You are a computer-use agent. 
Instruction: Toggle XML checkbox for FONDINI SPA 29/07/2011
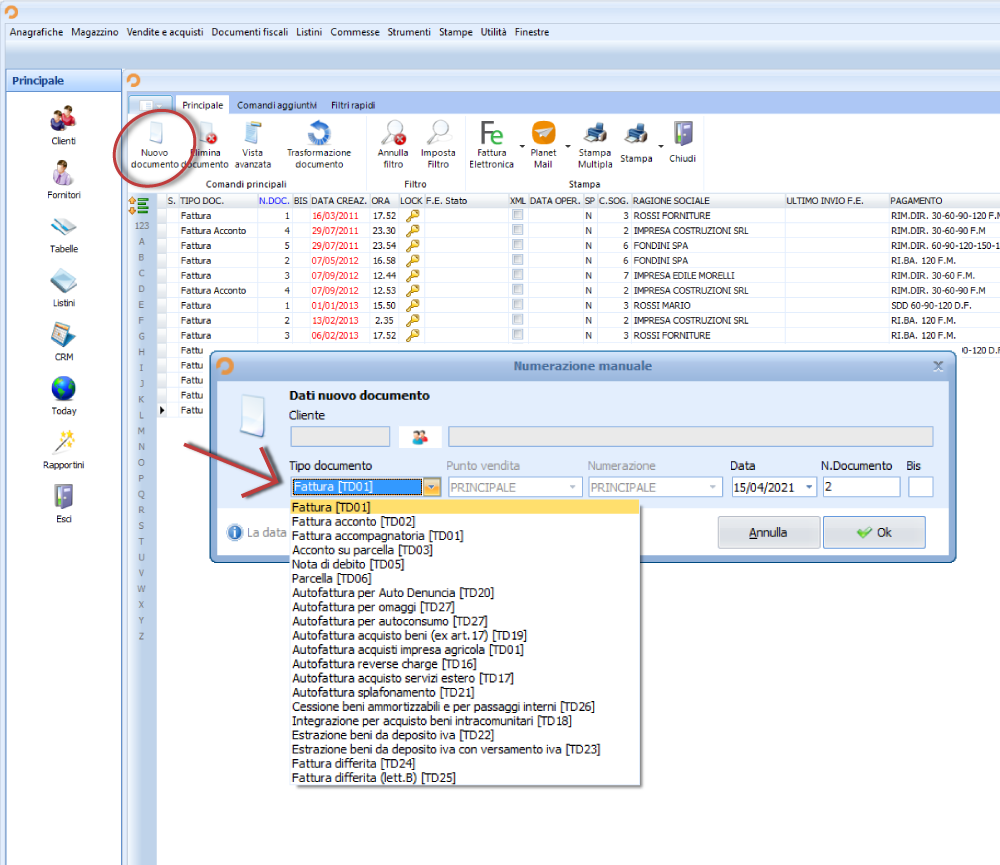pos(518,245)
